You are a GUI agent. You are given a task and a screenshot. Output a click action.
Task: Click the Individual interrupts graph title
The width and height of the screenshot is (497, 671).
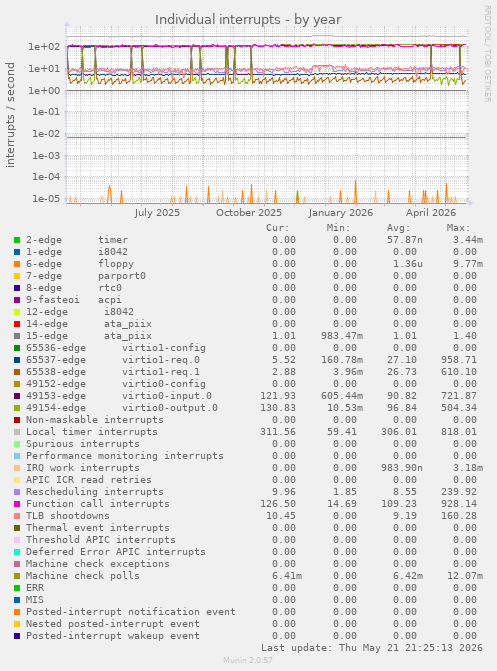point(248,20)
